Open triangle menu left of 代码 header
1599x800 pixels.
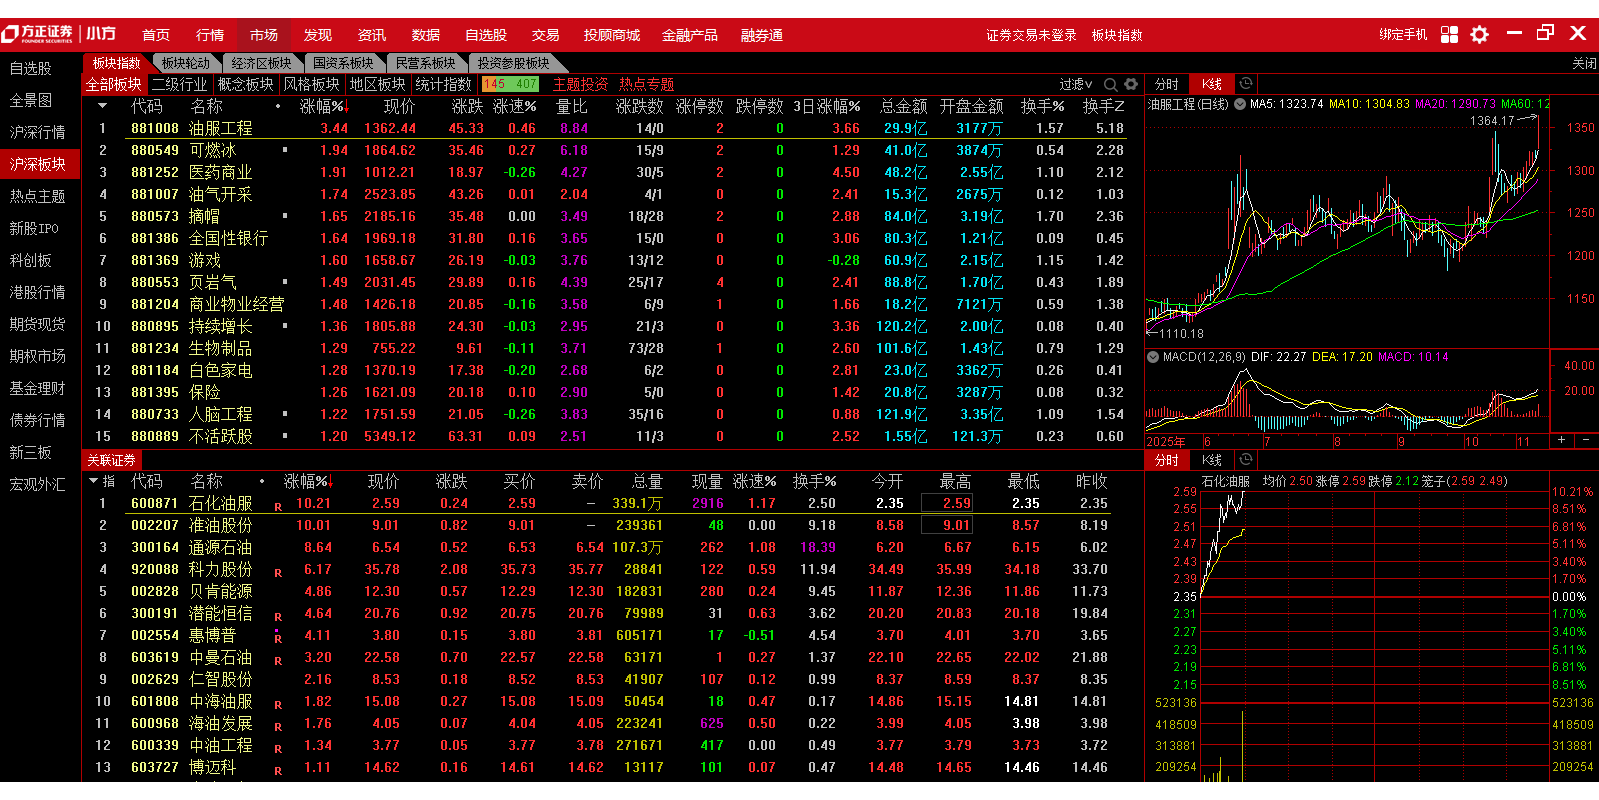[x=102, y=106]
